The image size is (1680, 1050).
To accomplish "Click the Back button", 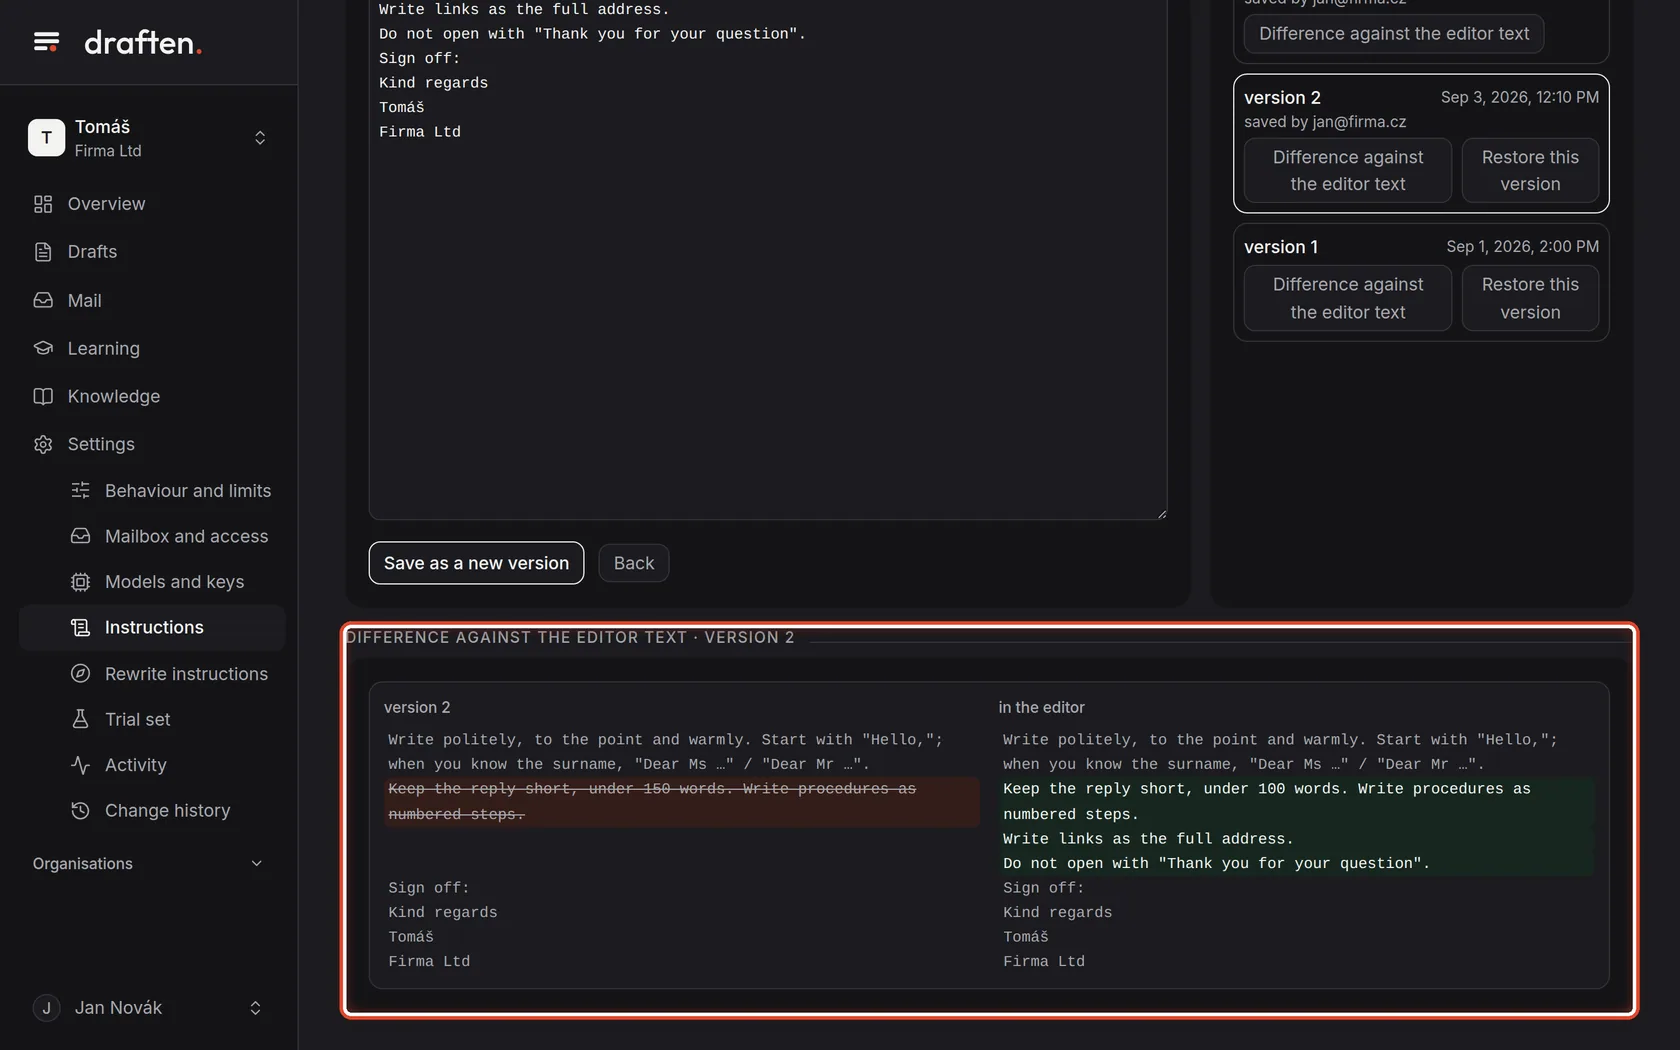I will click(634, 563).
